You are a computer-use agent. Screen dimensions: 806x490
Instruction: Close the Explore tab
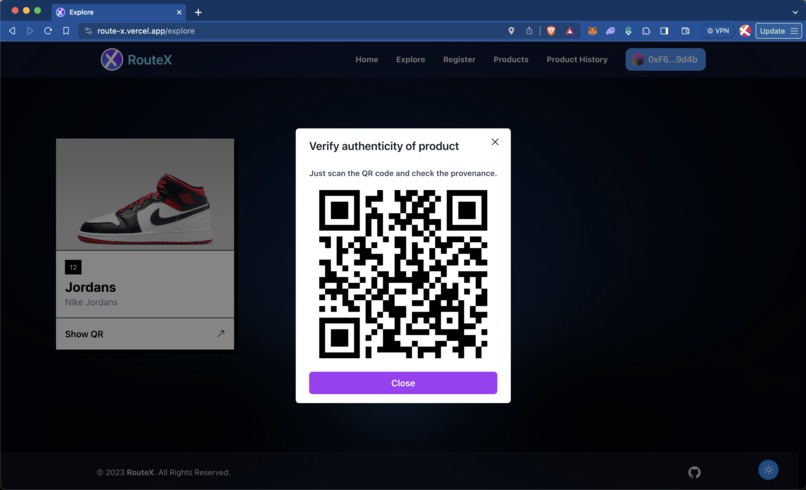(x=179, y=12)
